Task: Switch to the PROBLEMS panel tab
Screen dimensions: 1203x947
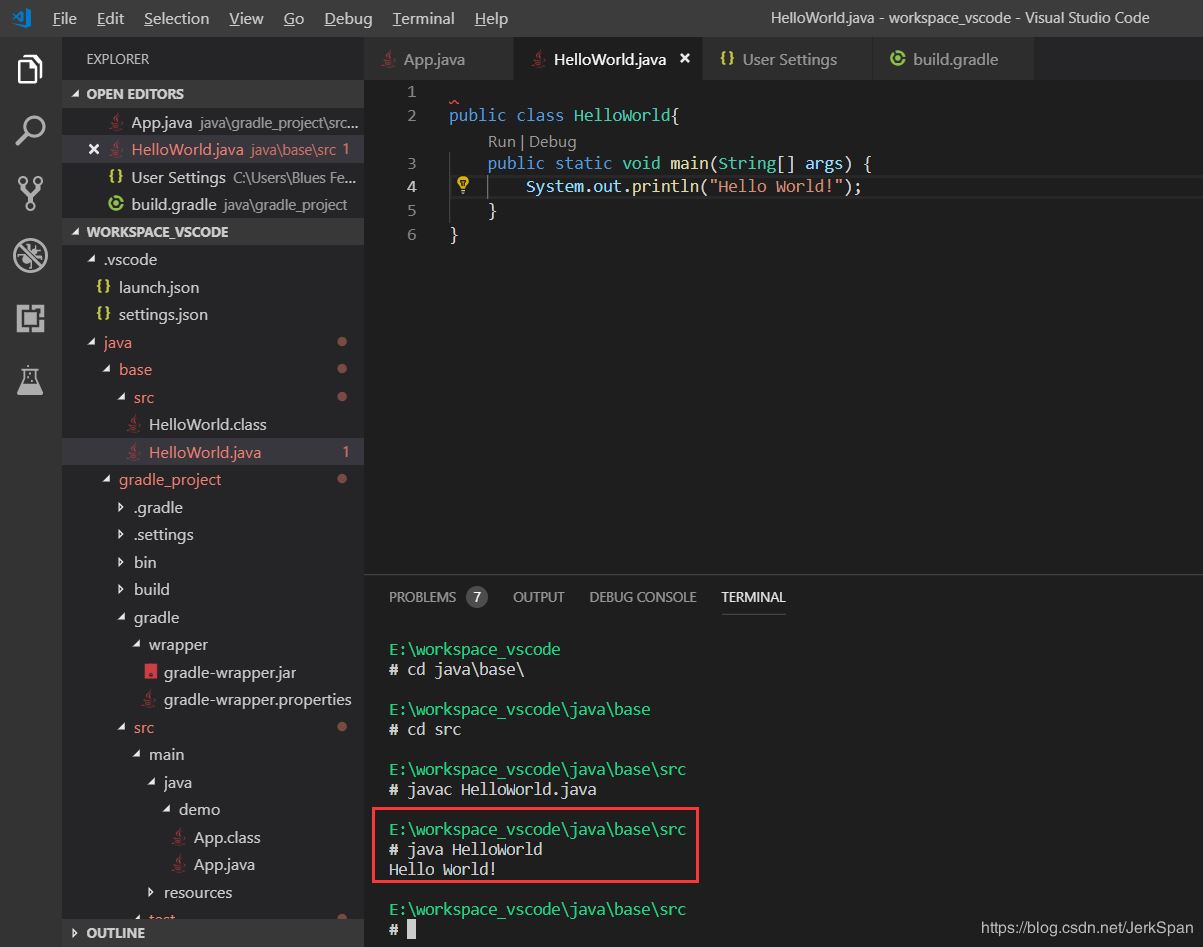Action: coord(422,597)
